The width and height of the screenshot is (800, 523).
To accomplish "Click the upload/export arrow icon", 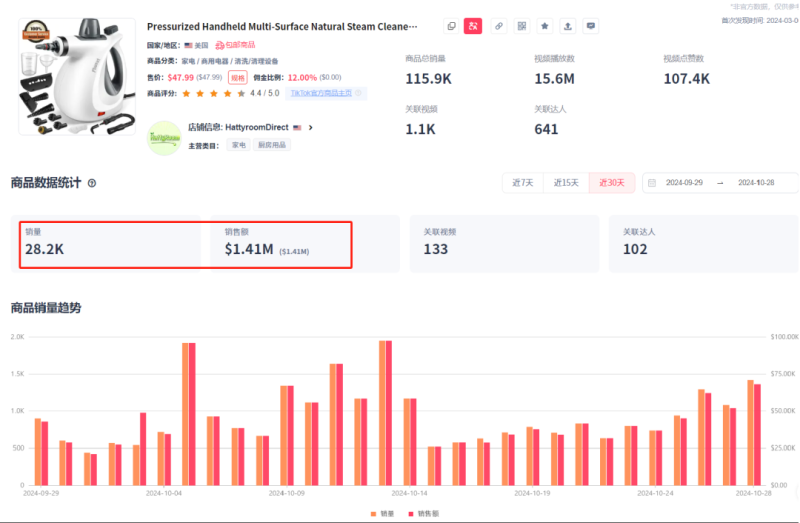I will pyautogui.click(x=568, y=26).
